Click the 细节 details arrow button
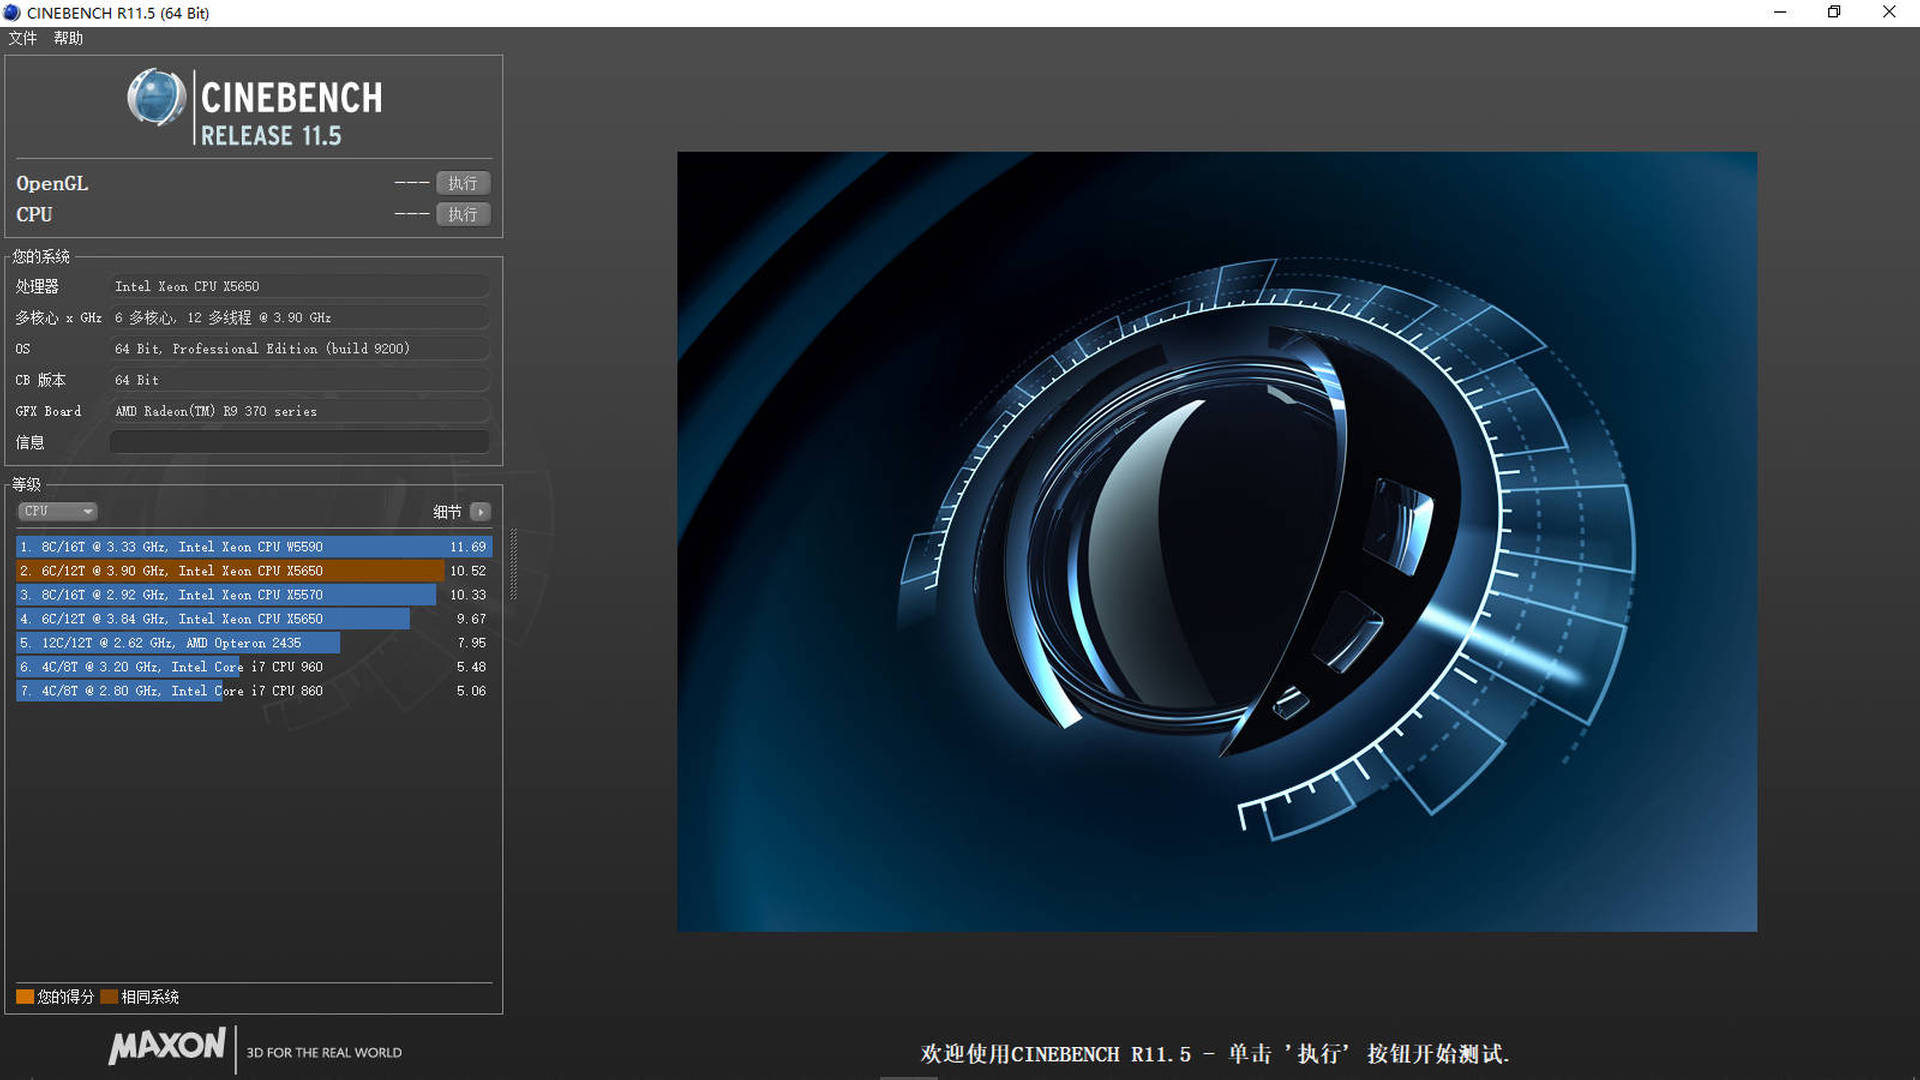The height and width of the screenshot is (1080, 1920). (x=481, y=512)
